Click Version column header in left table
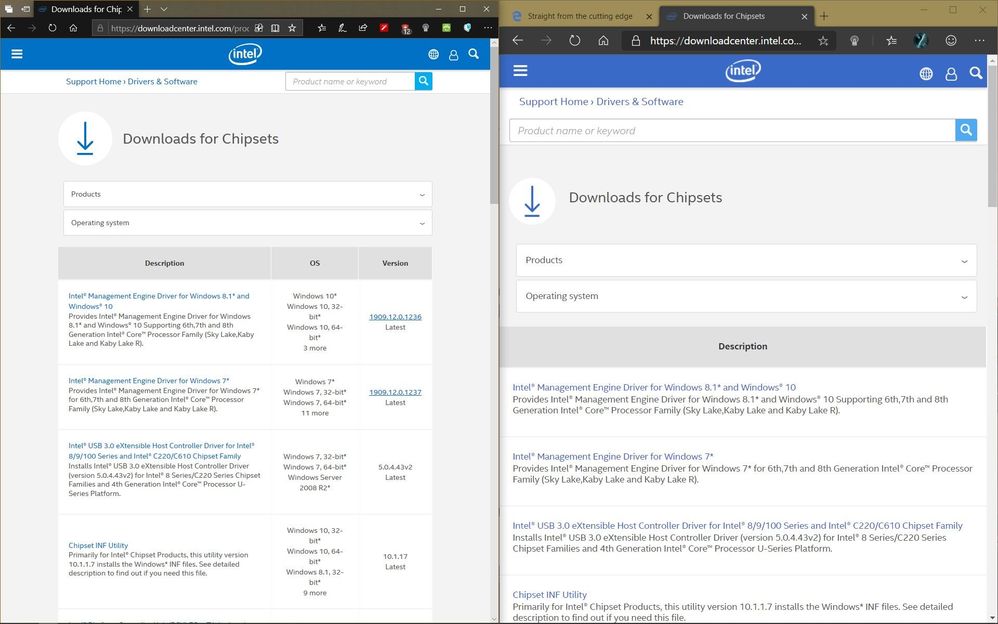Viewport: 998px width, 624px height. pyautogui.click(x=395, y=263)
